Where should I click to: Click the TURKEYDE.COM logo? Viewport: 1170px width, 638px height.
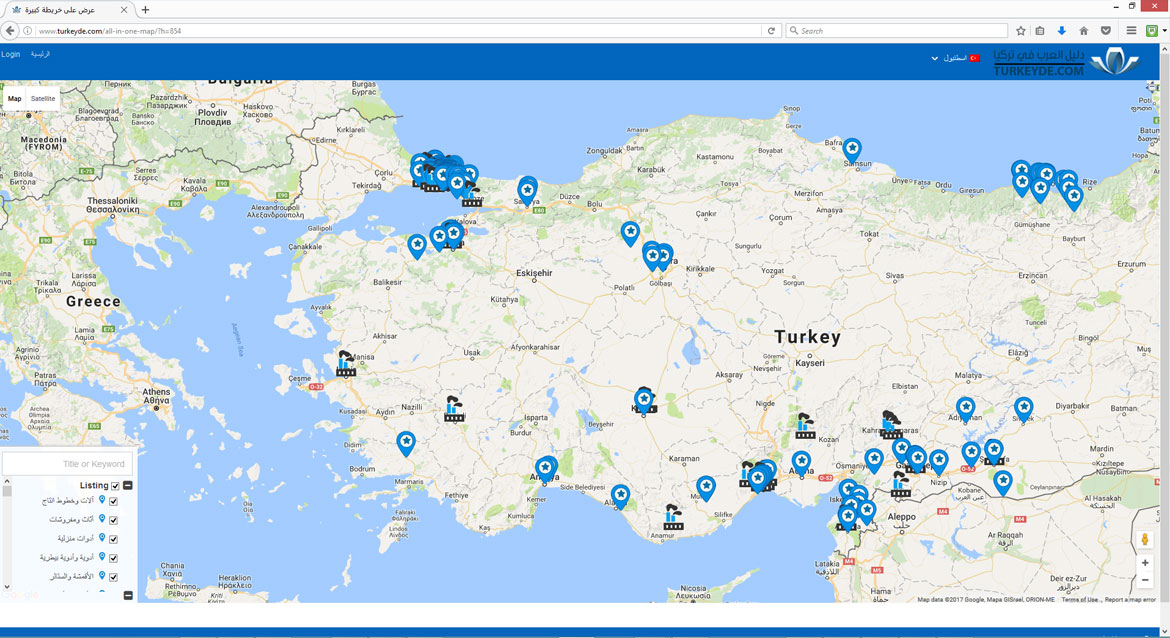(1066, 63)
